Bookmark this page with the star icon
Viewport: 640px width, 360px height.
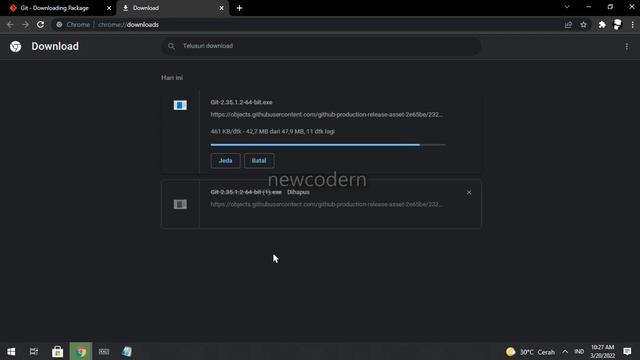point(583,25)
